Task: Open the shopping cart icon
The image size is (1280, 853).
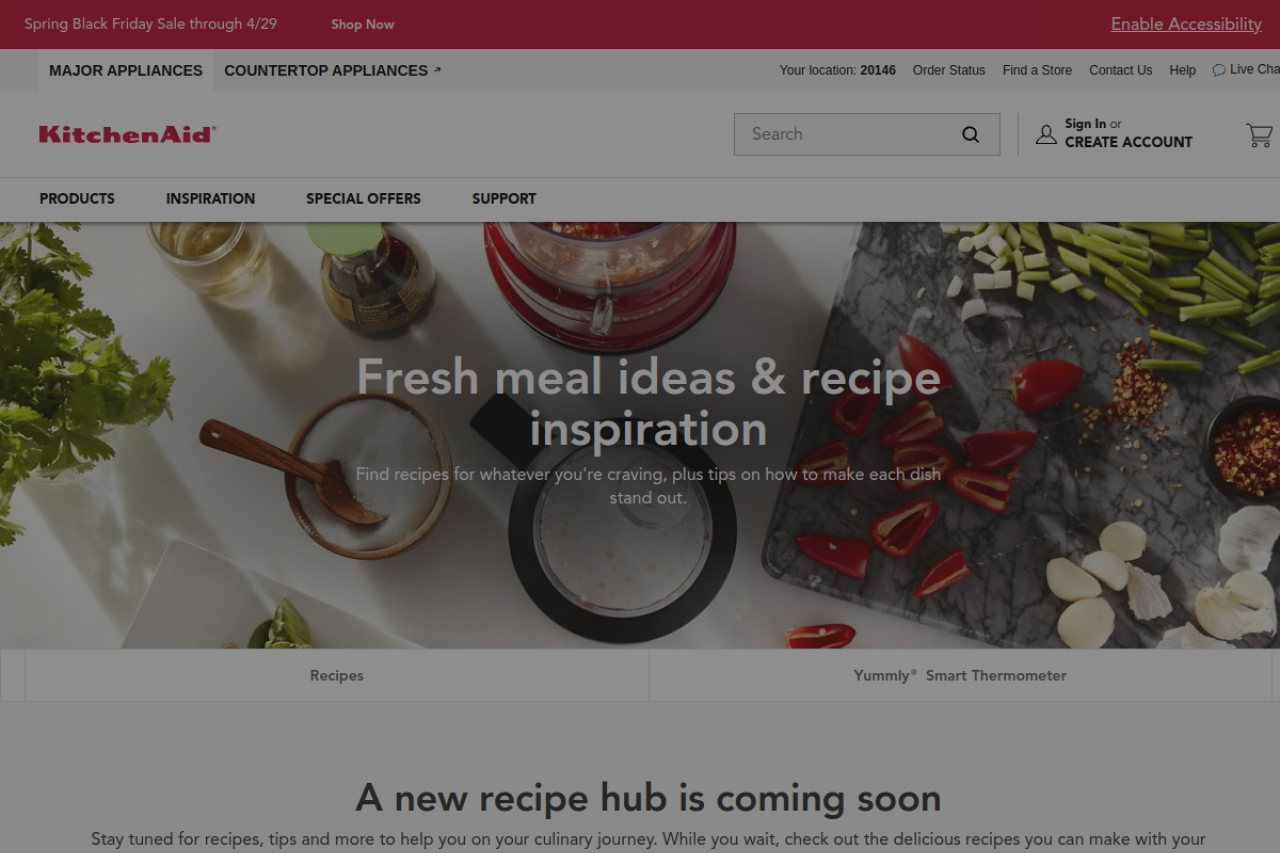Action: [1259, 135]
